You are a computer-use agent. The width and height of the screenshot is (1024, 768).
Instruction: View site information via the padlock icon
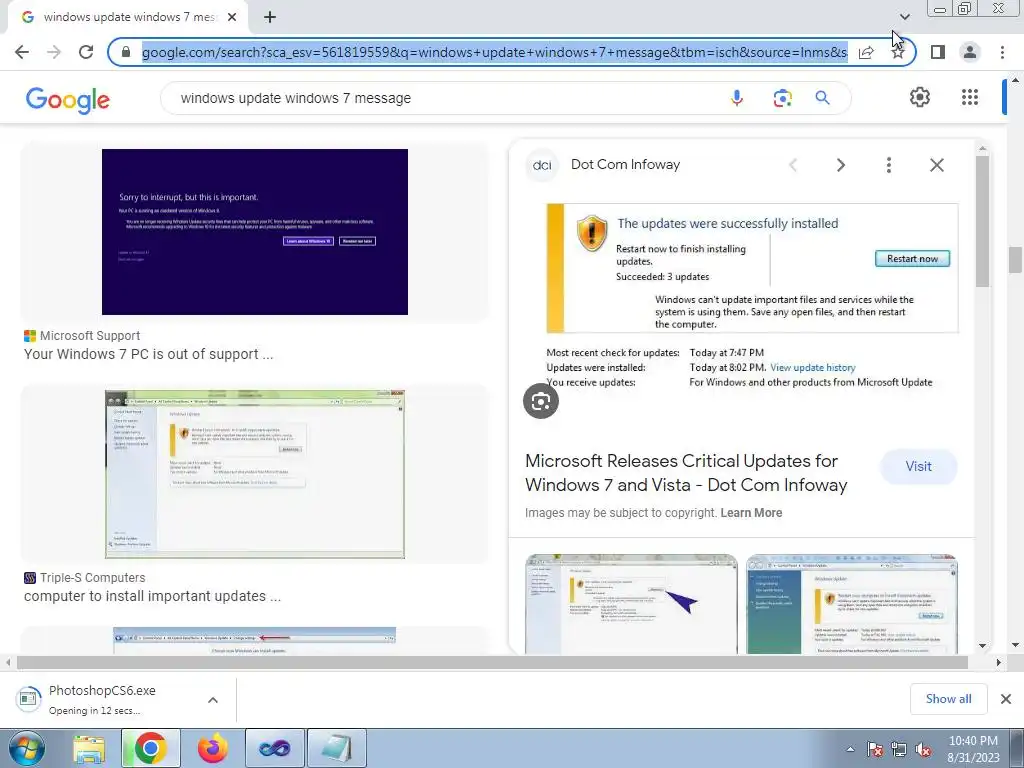[x=126, y=52]
